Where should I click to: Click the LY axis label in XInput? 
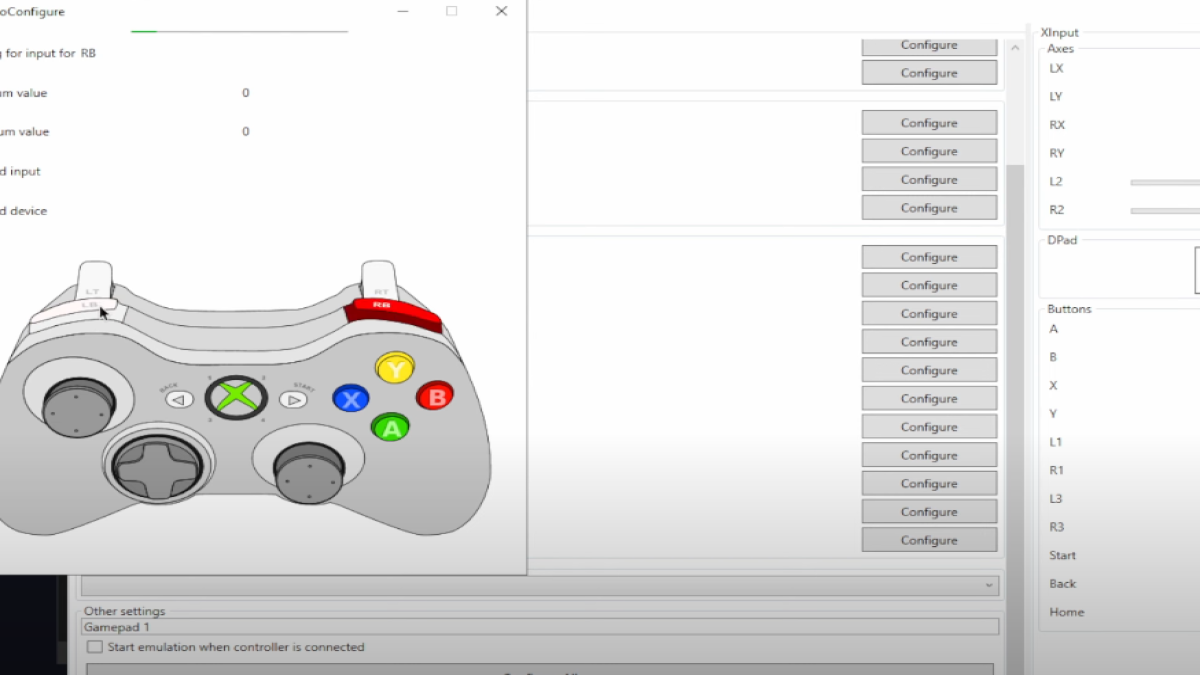(x=1056, y=96)
